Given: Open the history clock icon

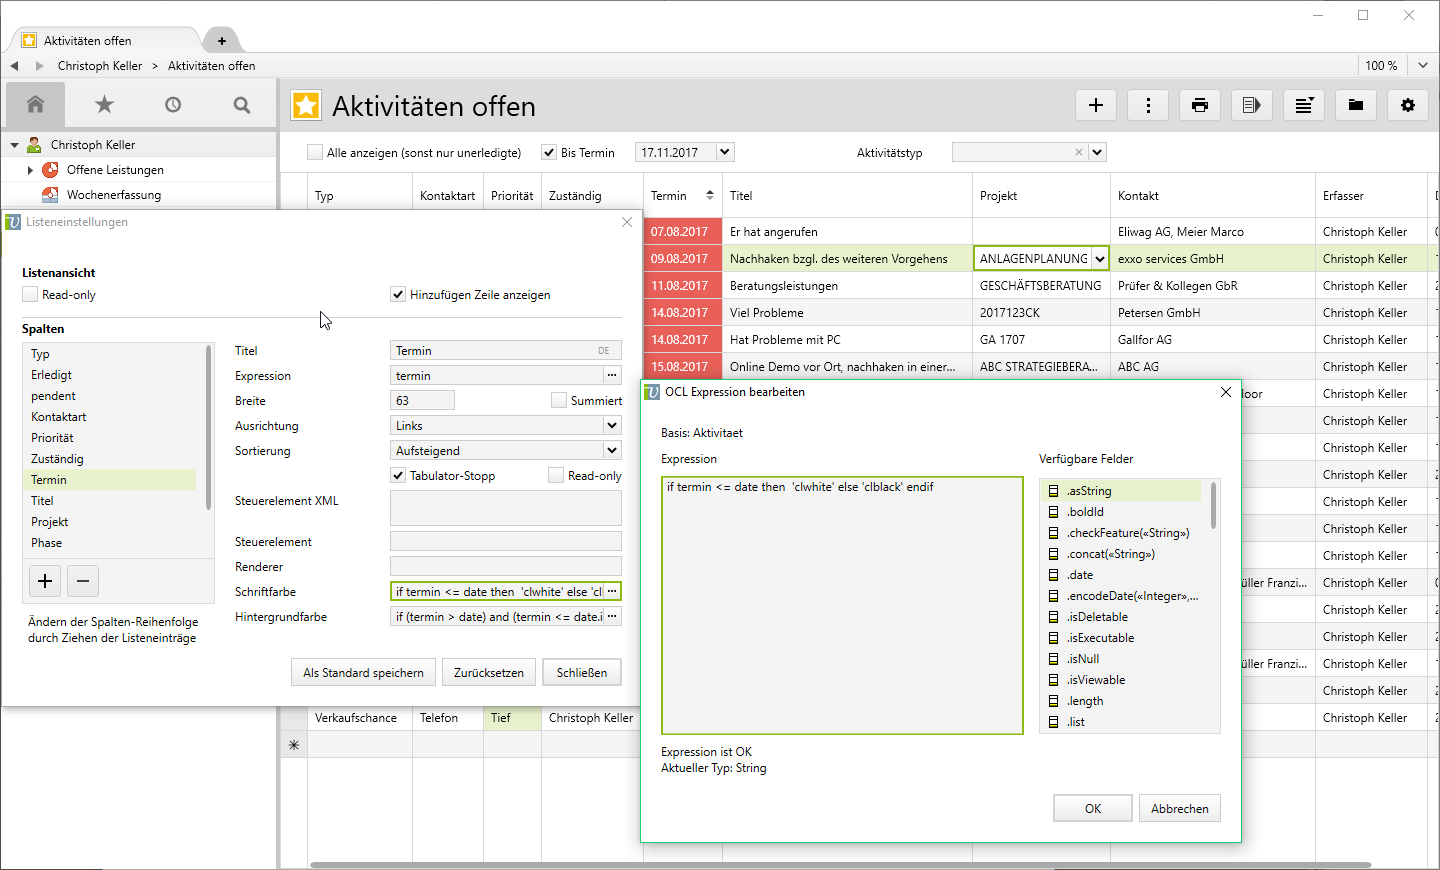Looking at the screenshot, I should [x=173, y=105].
